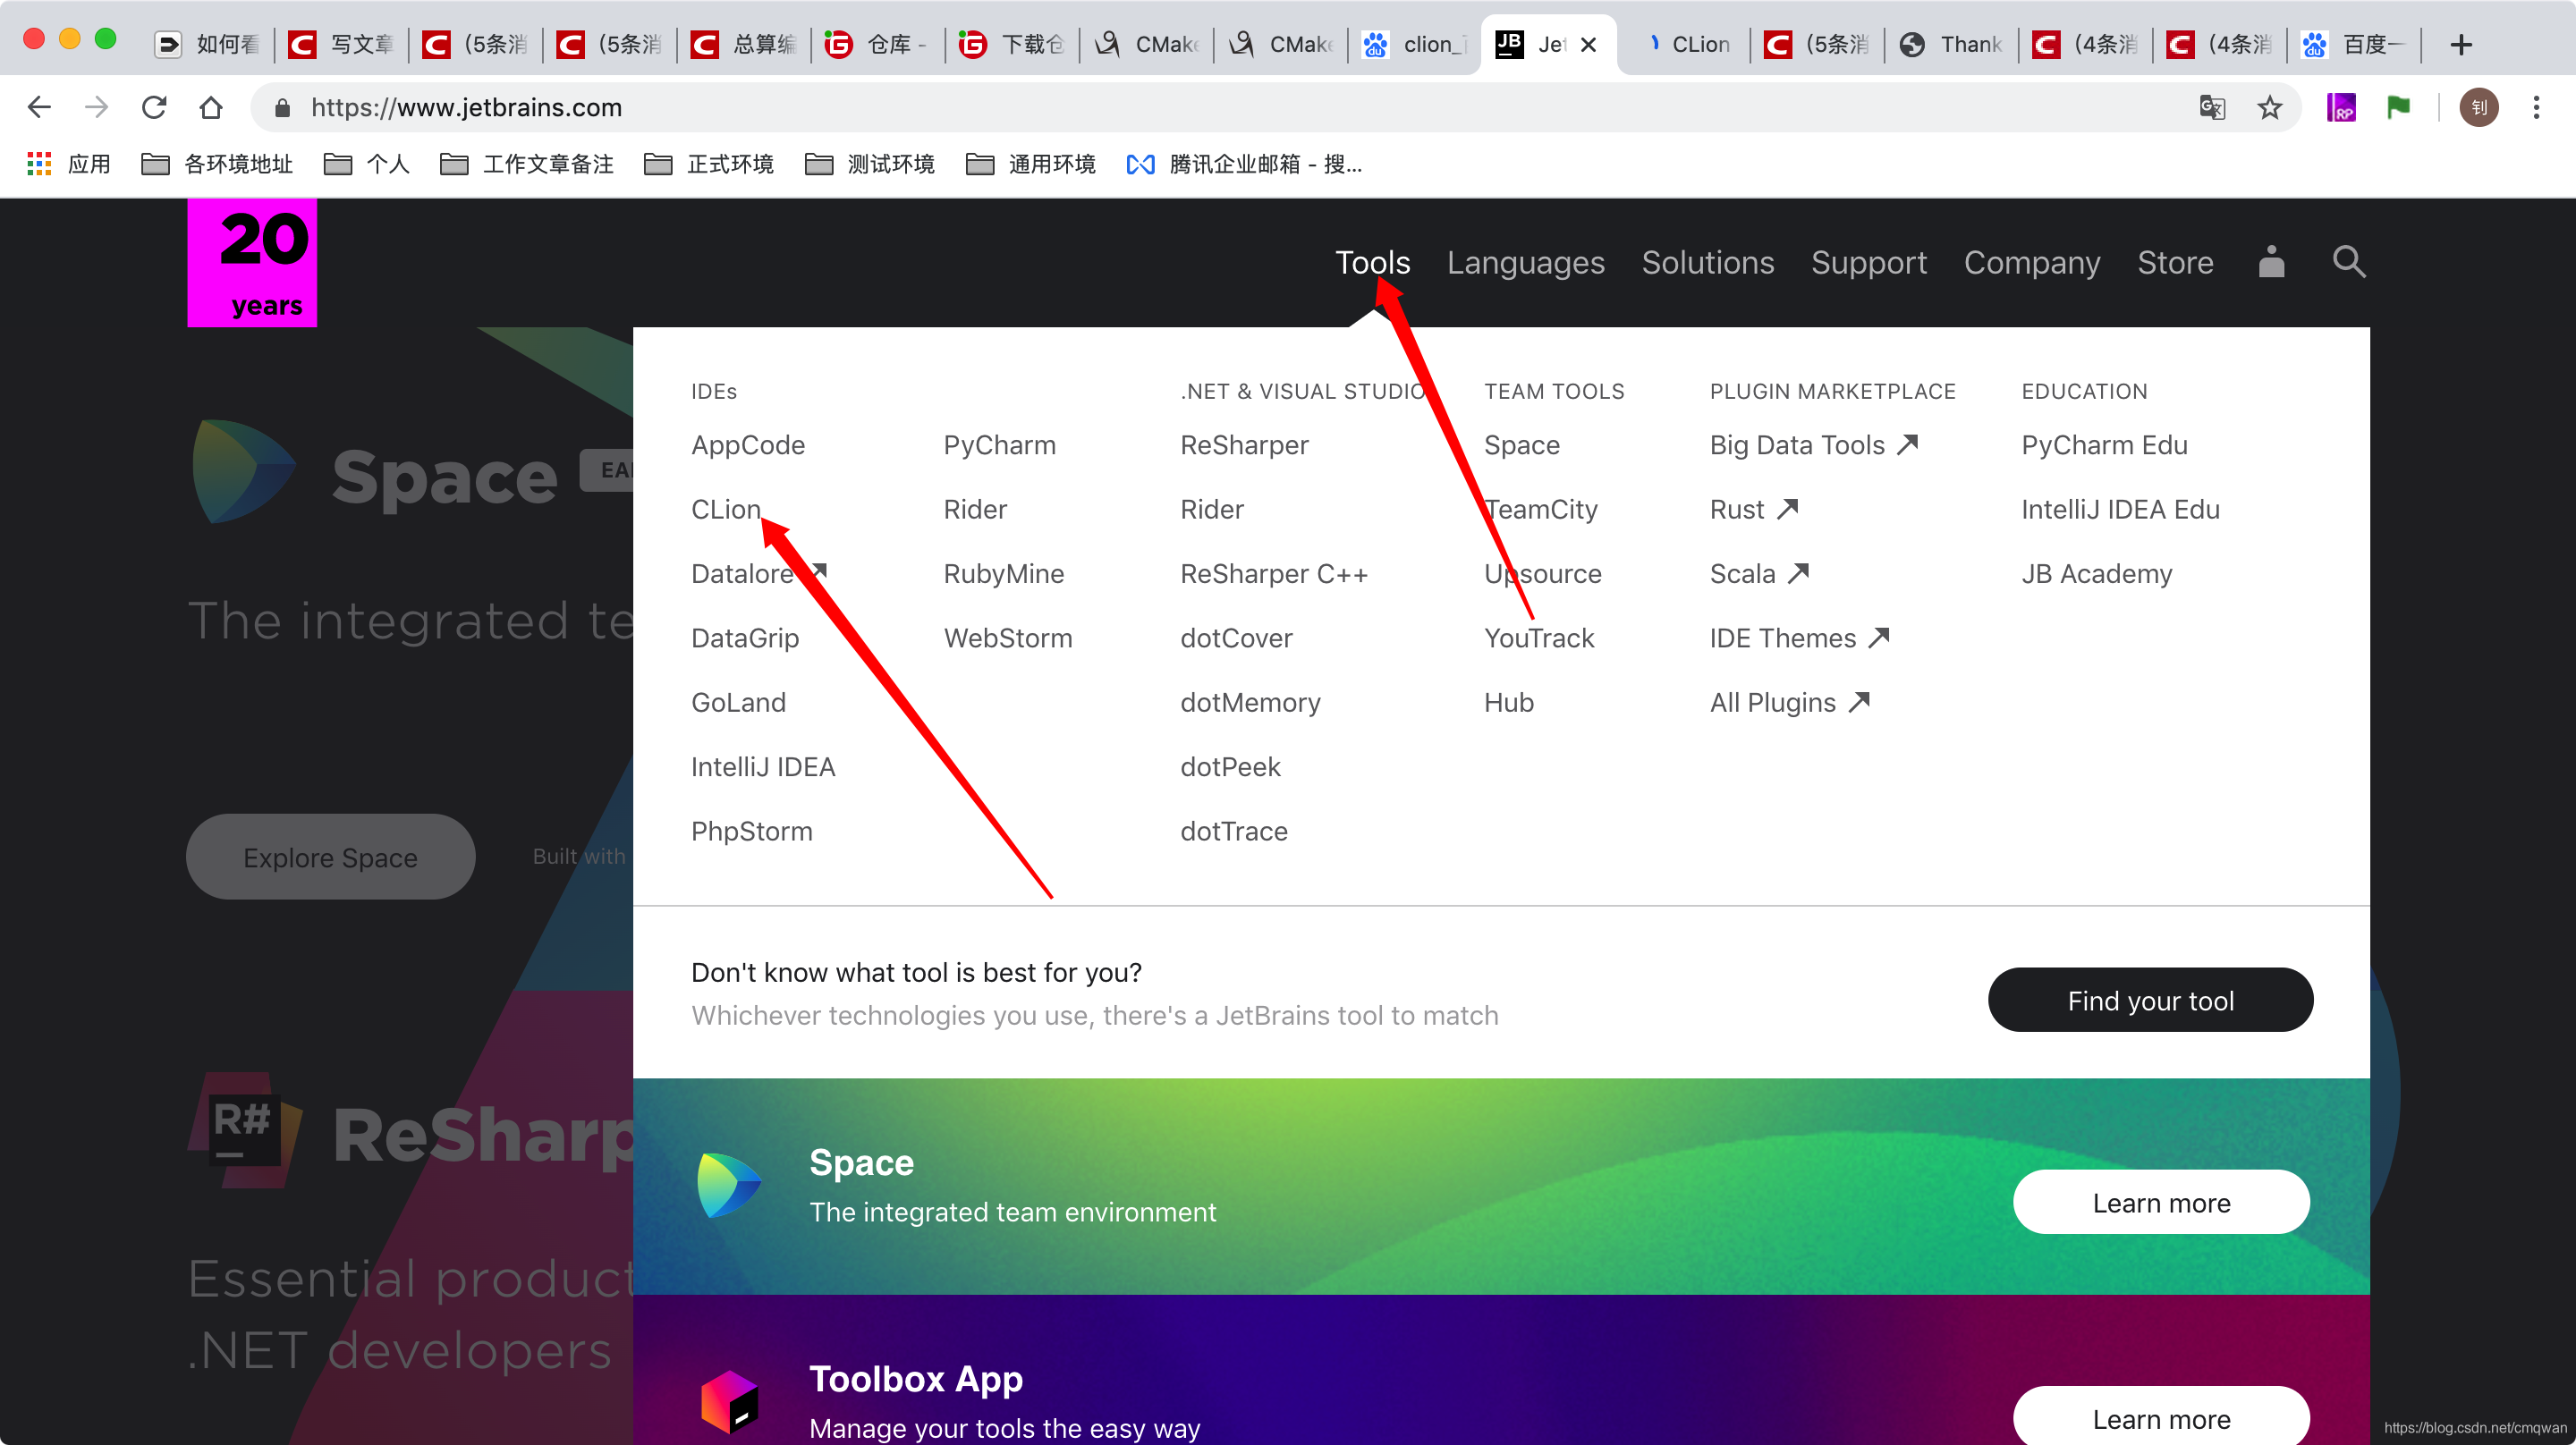
Task: Open the 测试环境 bookmark folder
Action: point(870,164)
